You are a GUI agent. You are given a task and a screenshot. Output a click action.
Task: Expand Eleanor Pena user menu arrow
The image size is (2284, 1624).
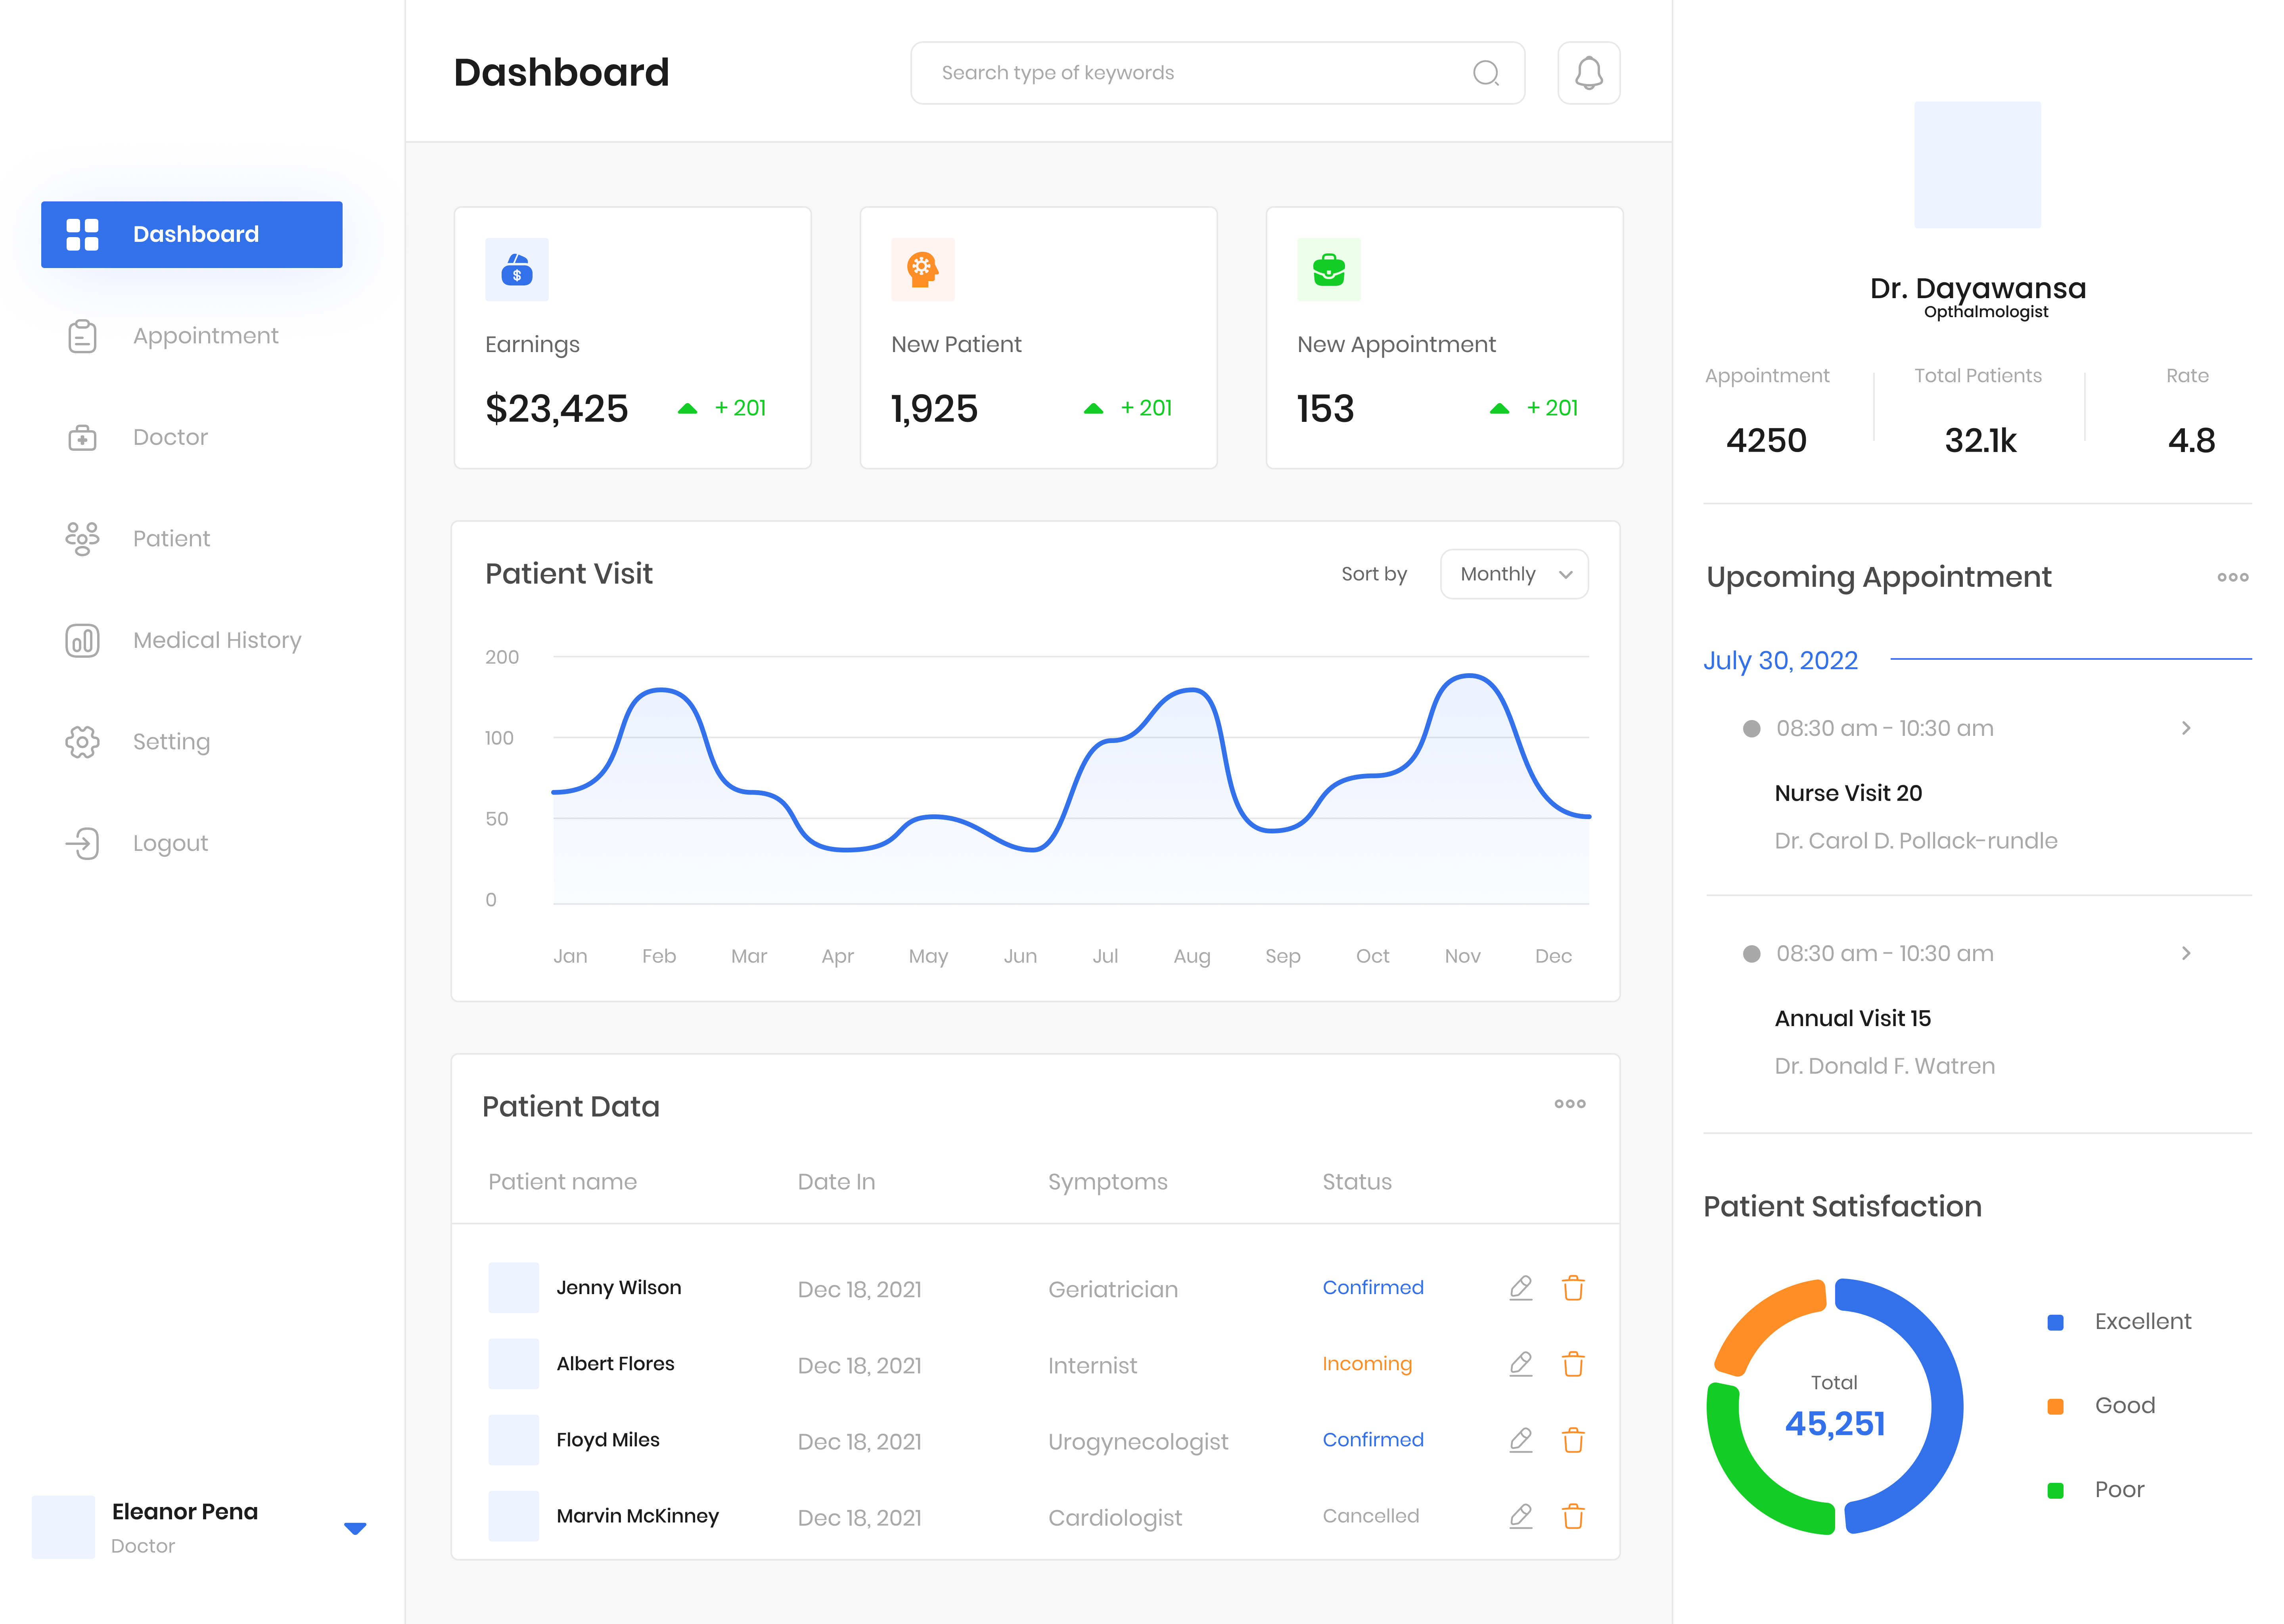click(355, 1528)
